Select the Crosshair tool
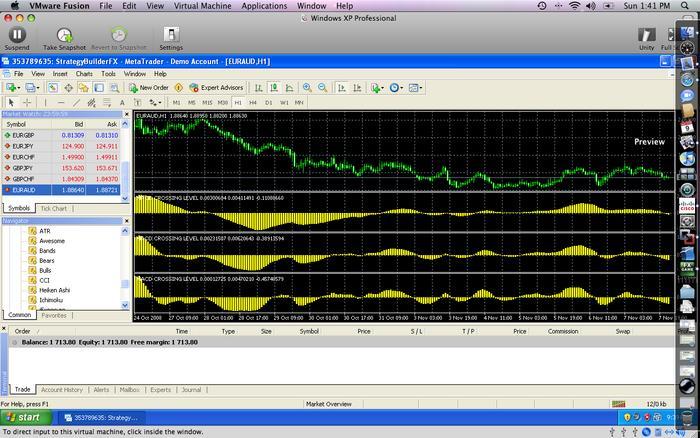 tap(27, 103)
